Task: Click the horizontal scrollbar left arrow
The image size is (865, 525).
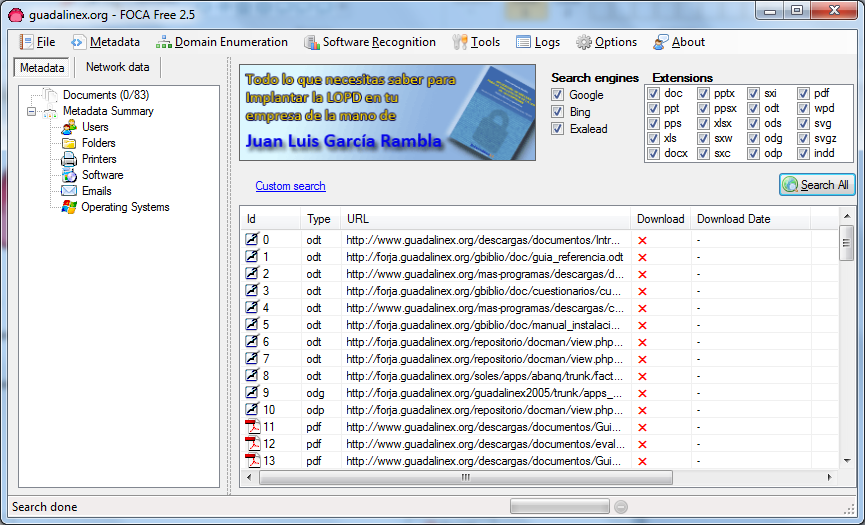Action: 249,478
